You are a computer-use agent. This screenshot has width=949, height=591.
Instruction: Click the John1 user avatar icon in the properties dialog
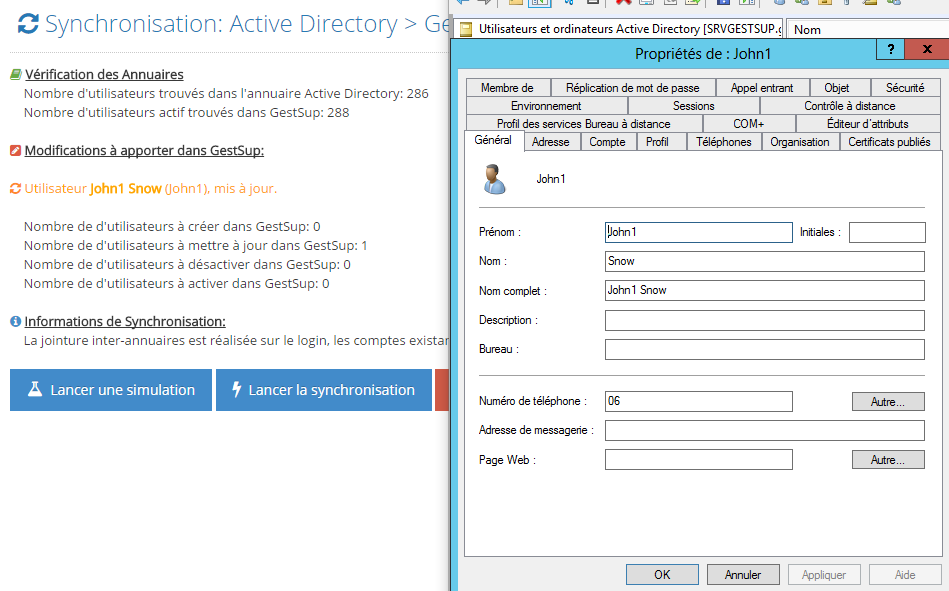(494, 179)
